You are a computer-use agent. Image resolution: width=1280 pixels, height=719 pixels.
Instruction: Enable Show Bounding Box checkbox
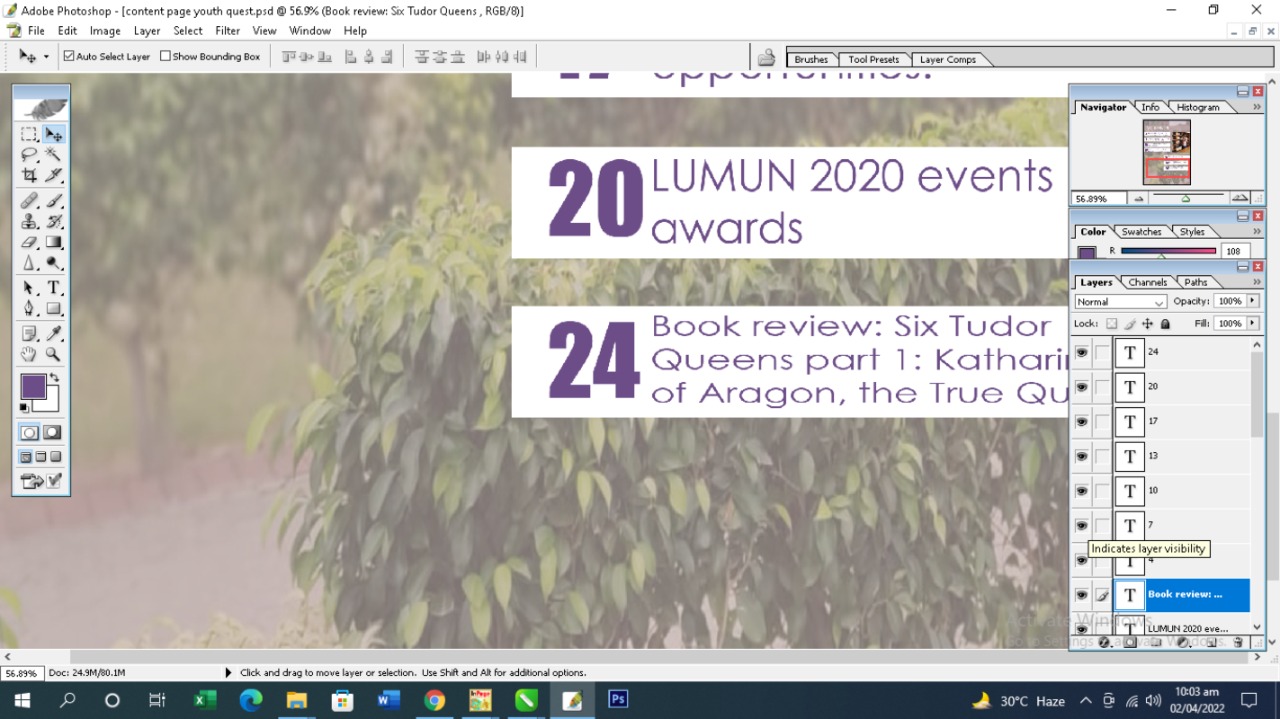(165, 57)
